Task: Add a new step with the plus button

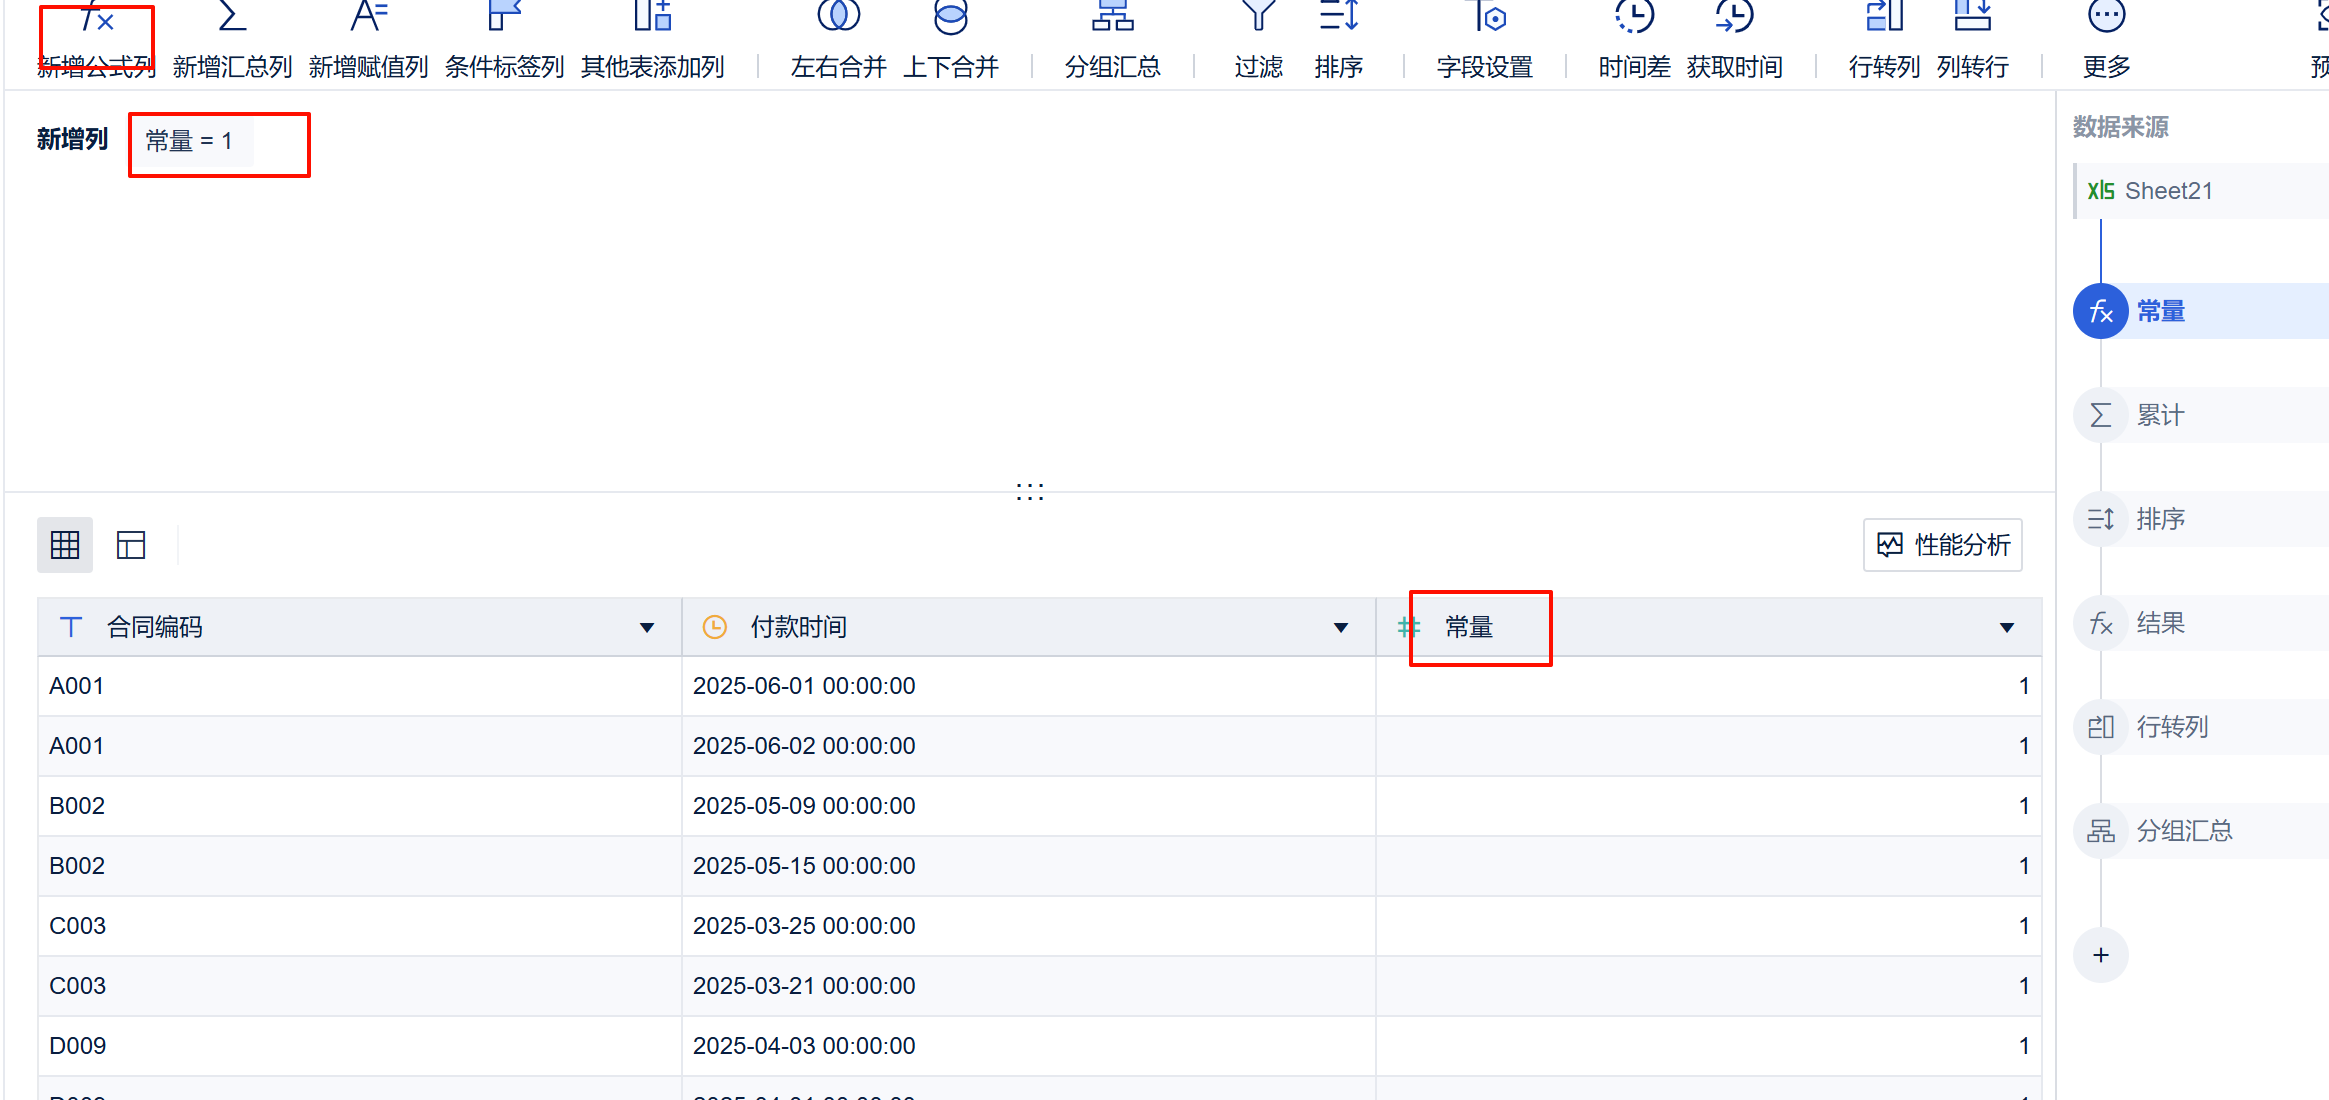Action: (x=2100, y=955)
